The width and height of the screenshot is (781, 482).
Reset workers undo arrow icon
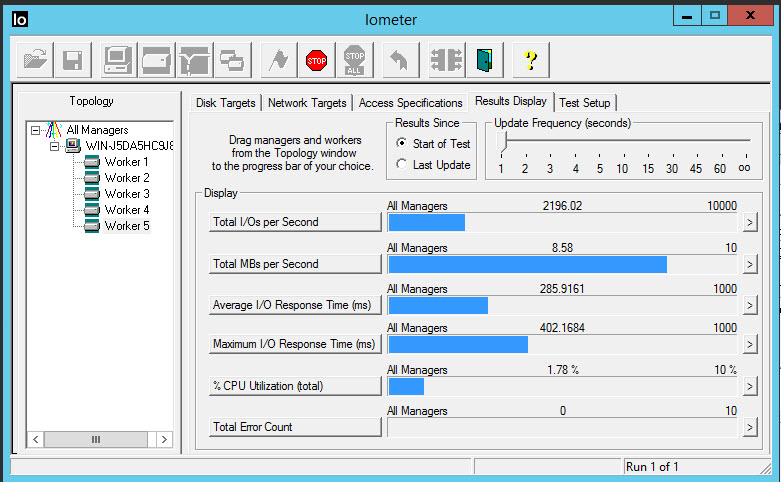(x=399, y=60)
